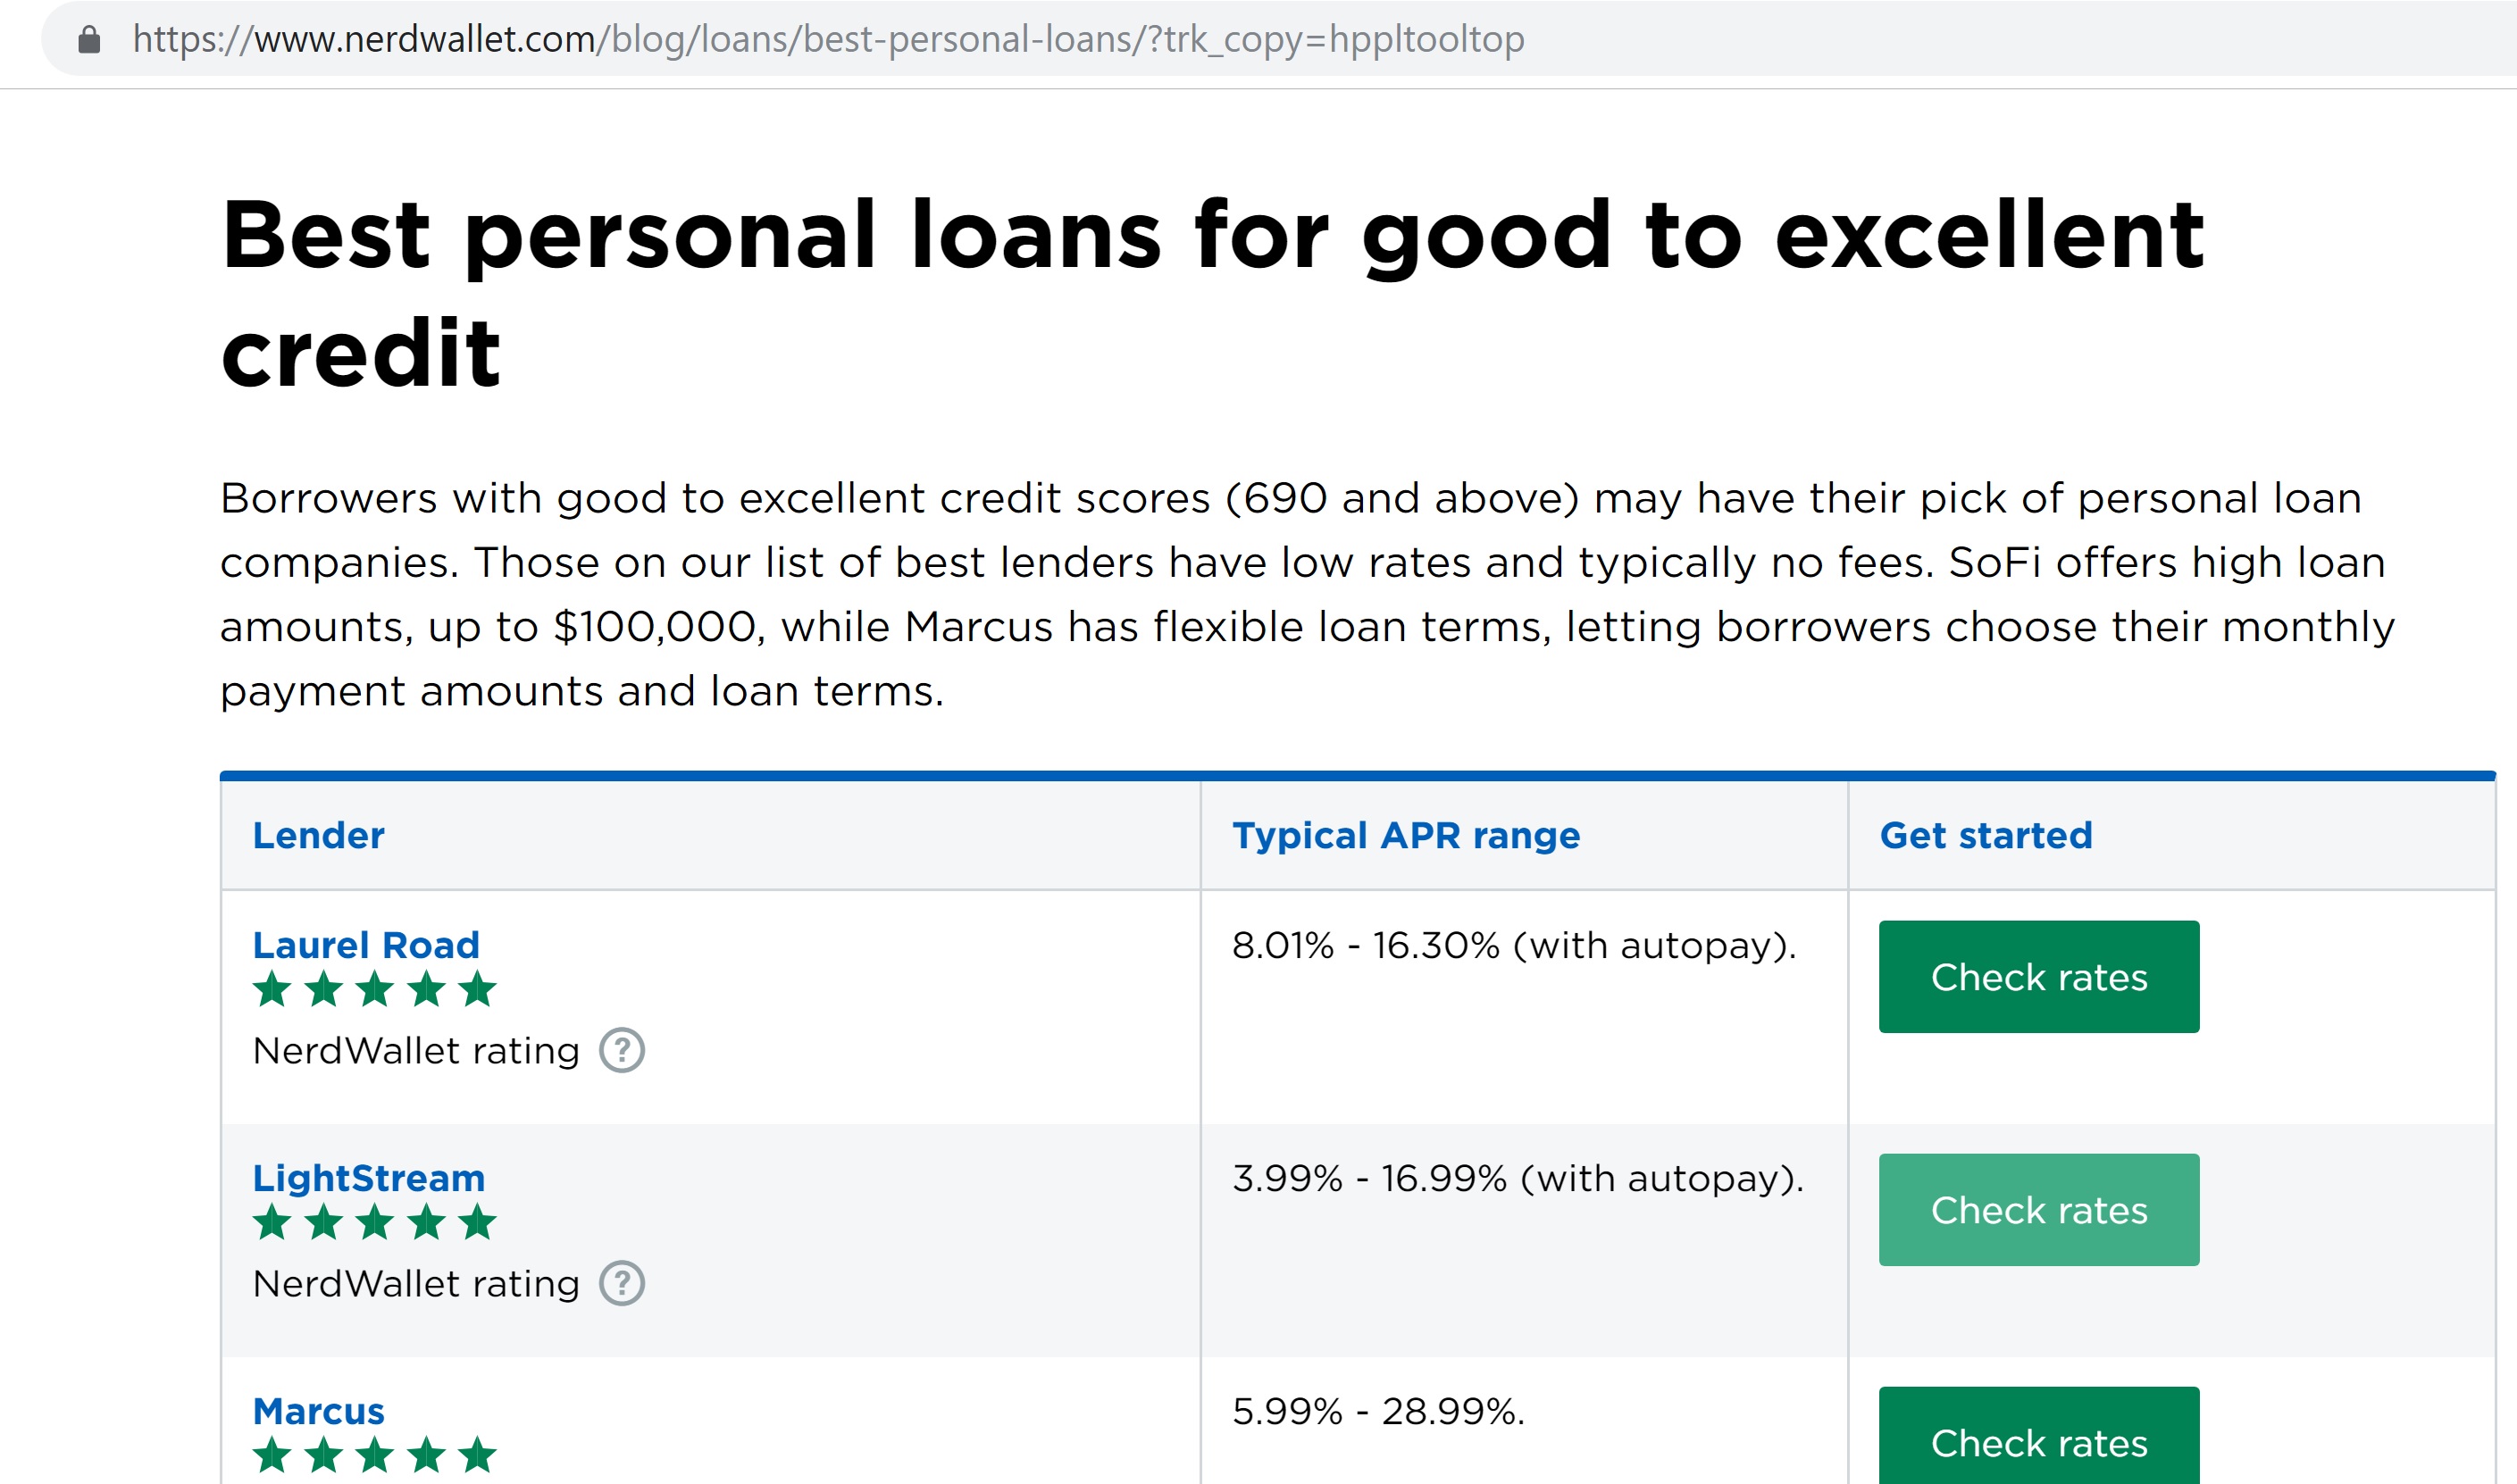This screenshot has height=1484, width=2517.
Task: Click the "Typical APR range" column header
Action: pyautogui.click(x=1406, y=835)
